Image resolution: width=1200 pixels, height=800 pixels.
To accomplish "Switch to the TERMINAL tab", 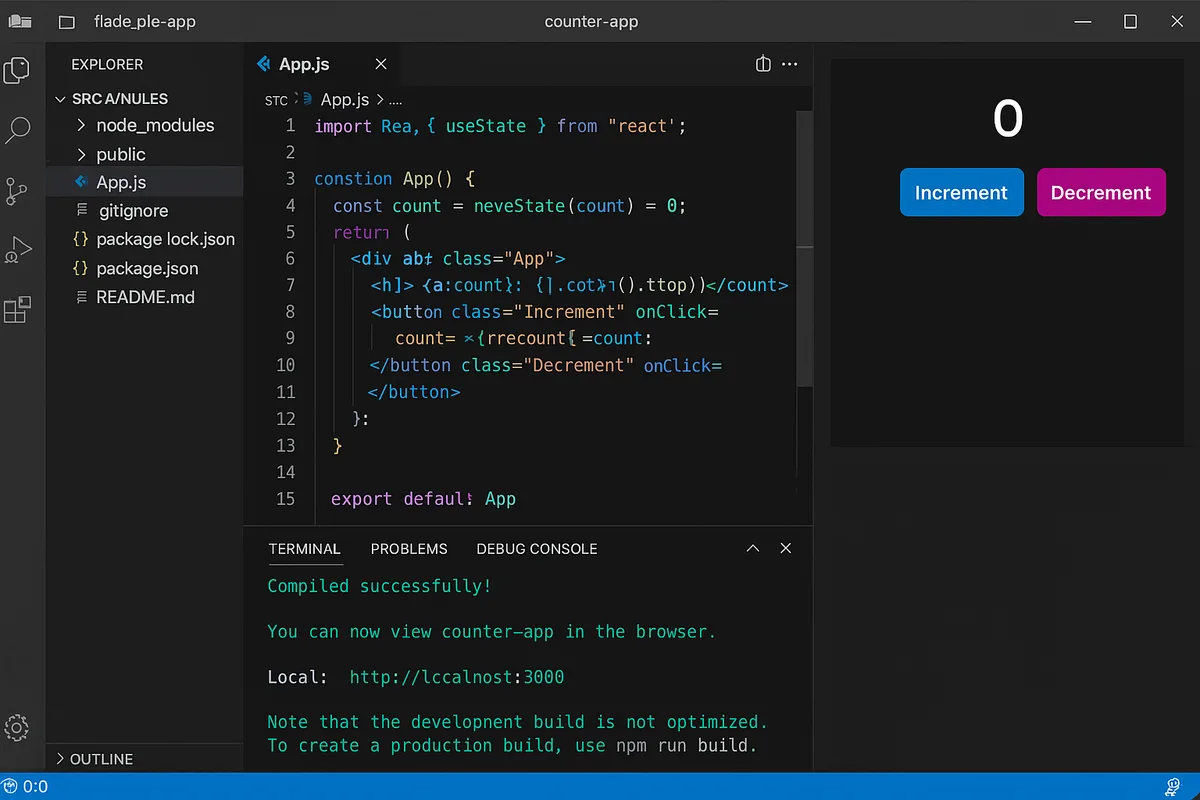I will point(304,549).
